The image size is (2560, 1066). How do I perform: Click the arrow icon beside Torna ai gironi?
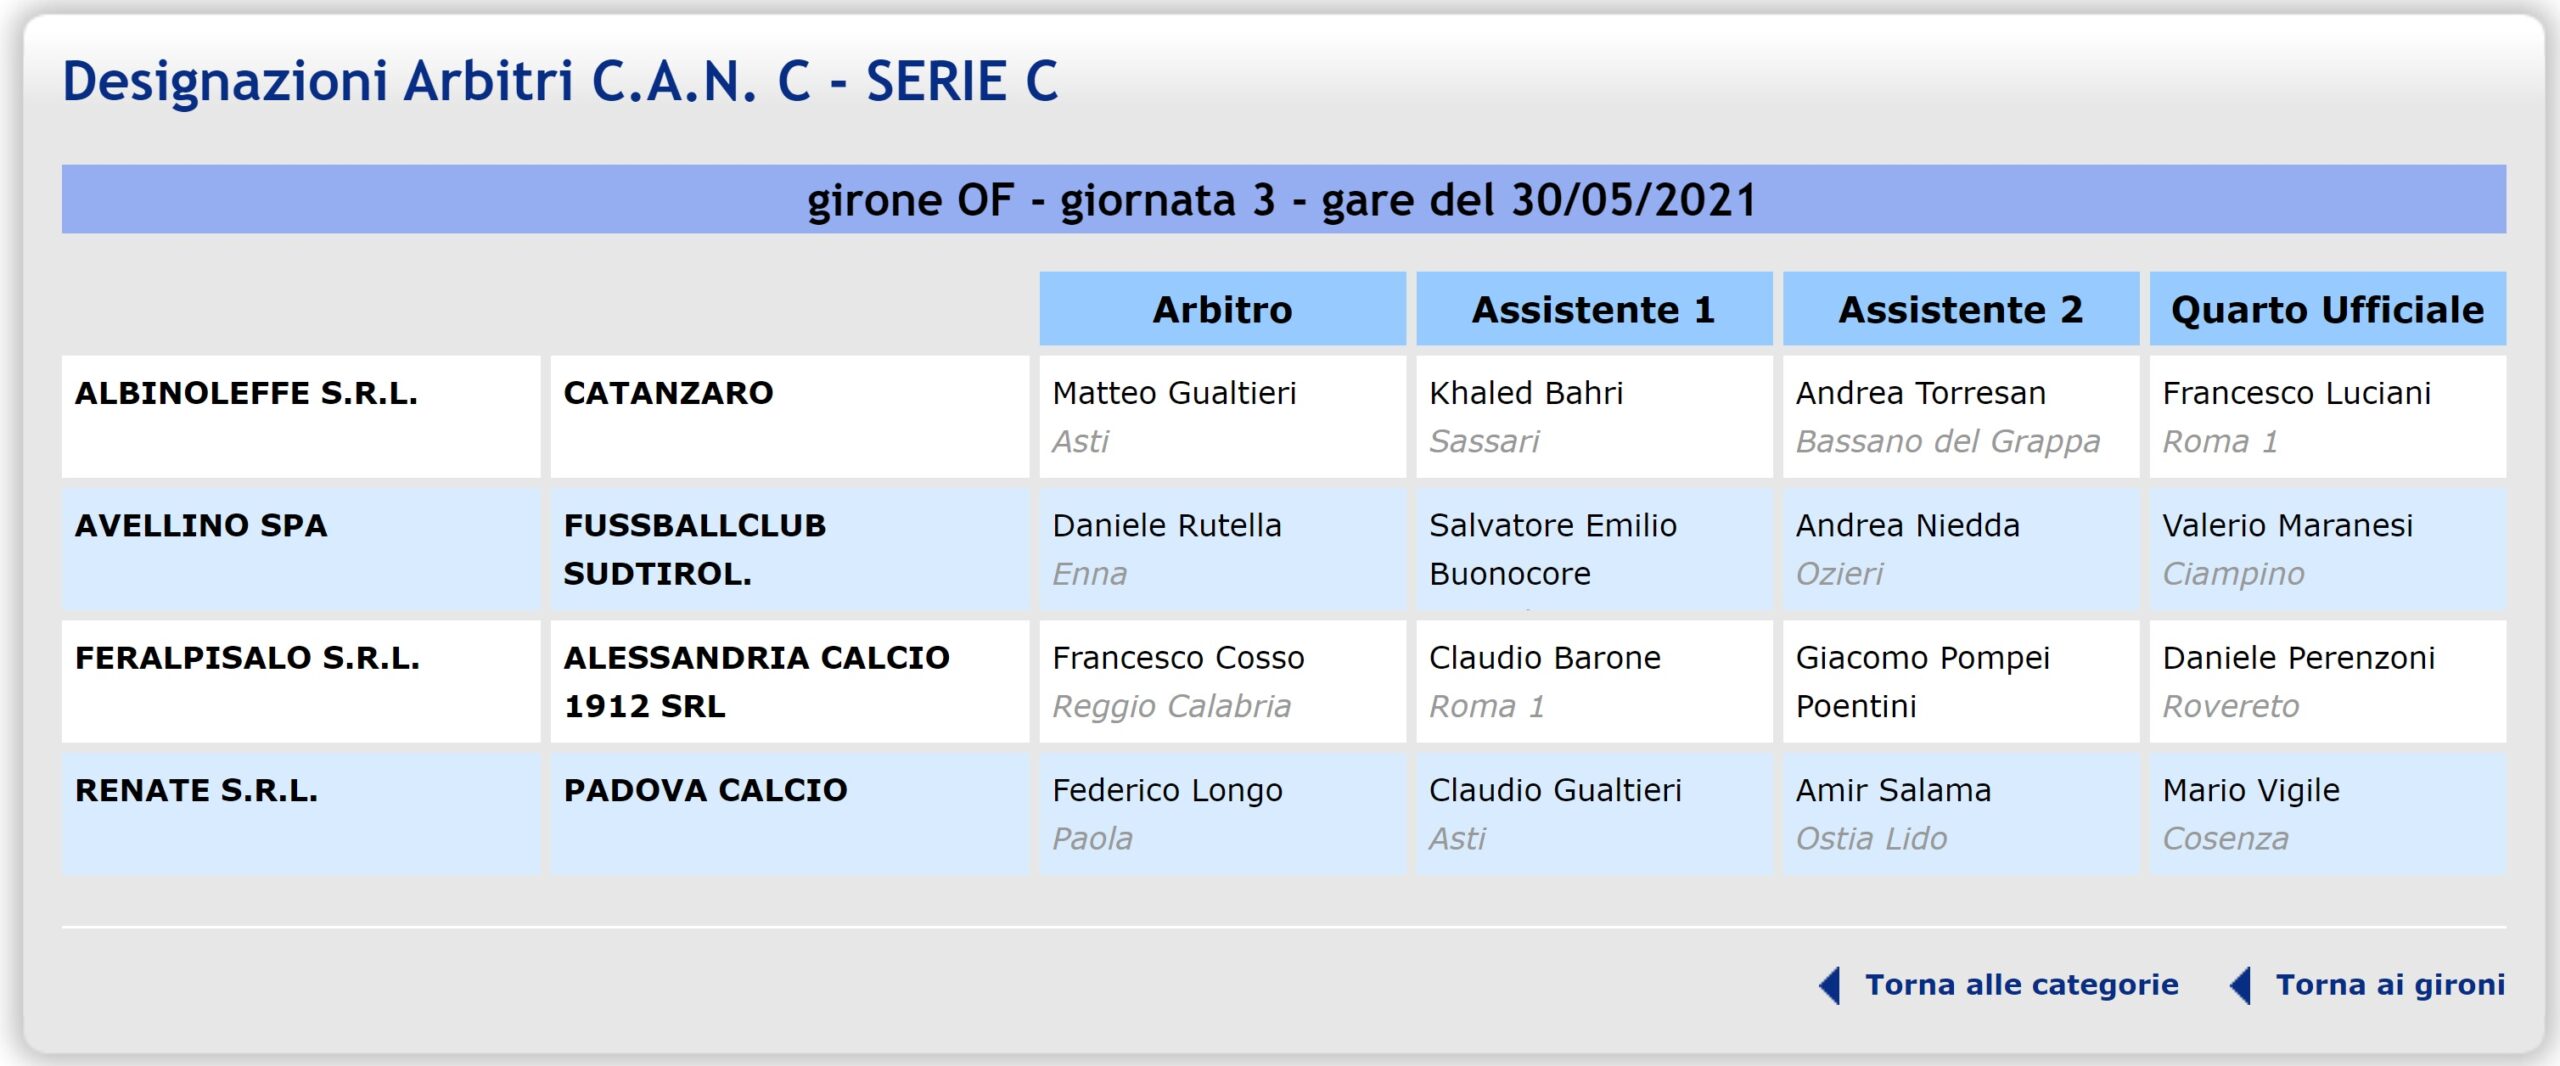pyautogui.click(x=2240, y=986)
